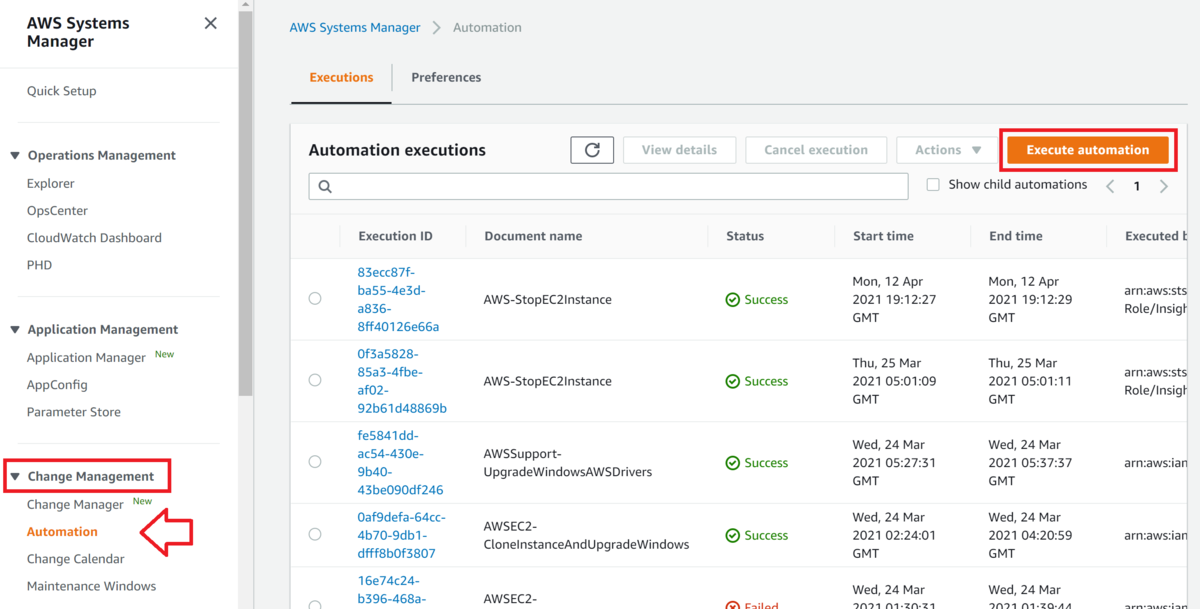
Task: Open execution ID 0af9defa link
Action: click(402, 535)
